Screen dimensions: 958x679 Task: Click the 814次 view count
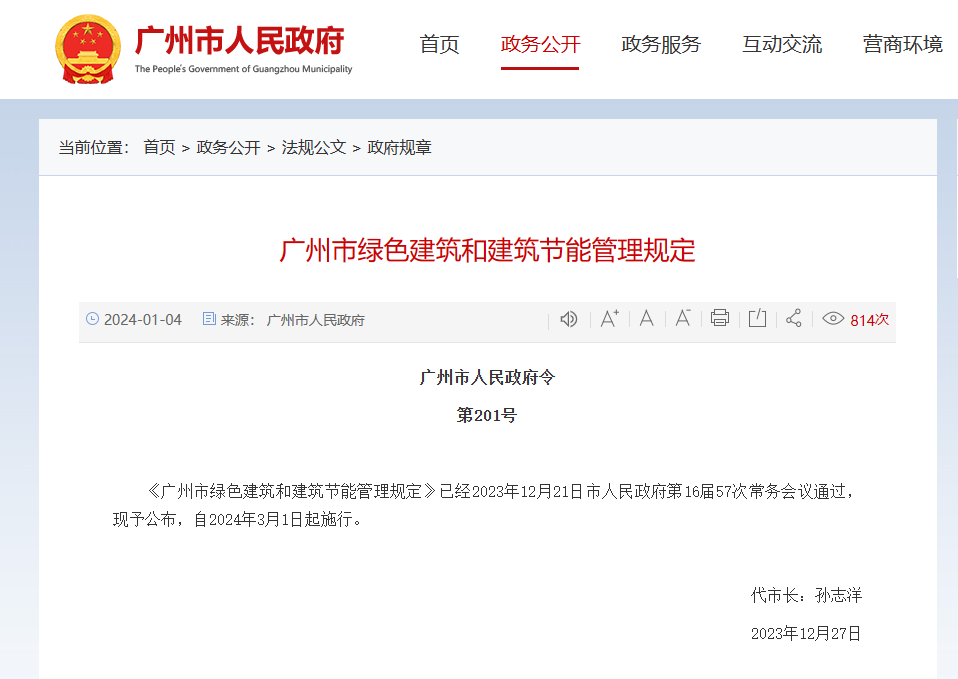(x=869, y=320)
